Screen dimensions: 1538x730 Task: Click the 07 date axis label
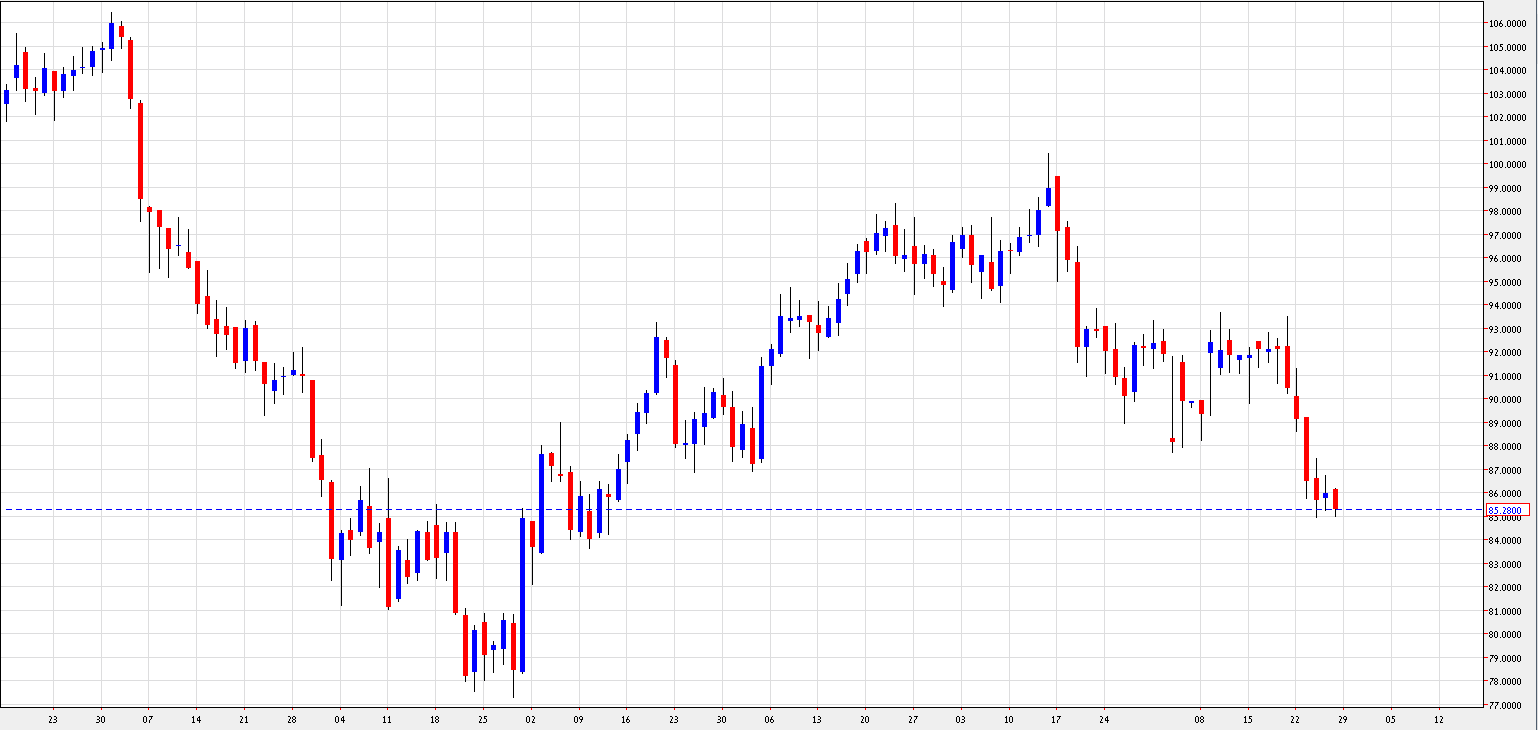[x=148, y=719]
